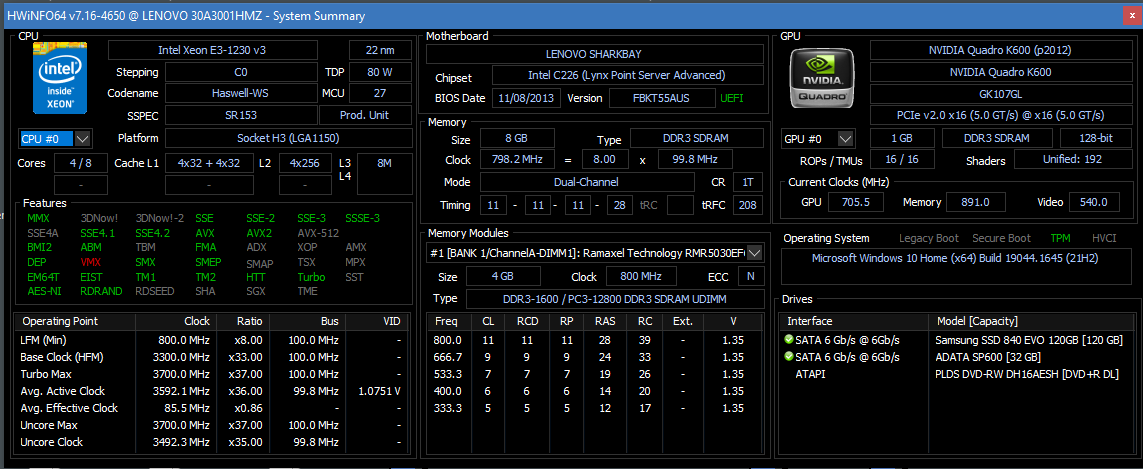Select the 800.0 frequency timing row
The image size is (1143, 469).
coord(595,340)
